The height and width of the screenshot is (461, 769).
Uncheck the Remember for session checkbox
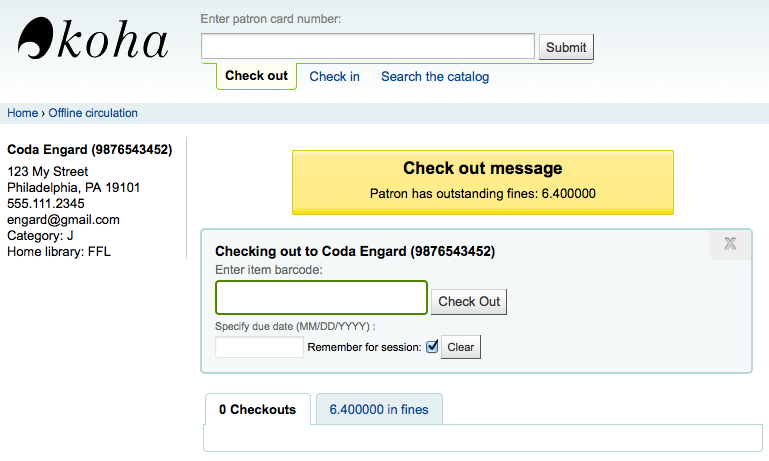pyautogui.click(x=432, y=347)
